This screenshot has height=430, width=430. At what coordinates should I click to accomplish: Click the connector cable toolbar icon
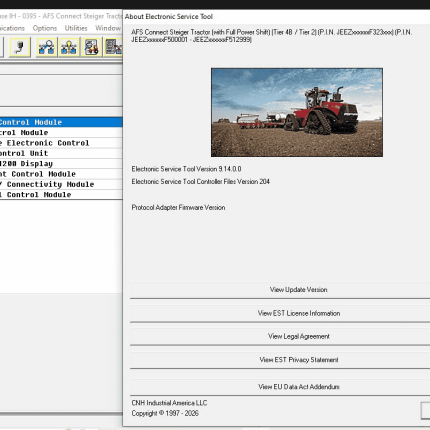(20, 47)
